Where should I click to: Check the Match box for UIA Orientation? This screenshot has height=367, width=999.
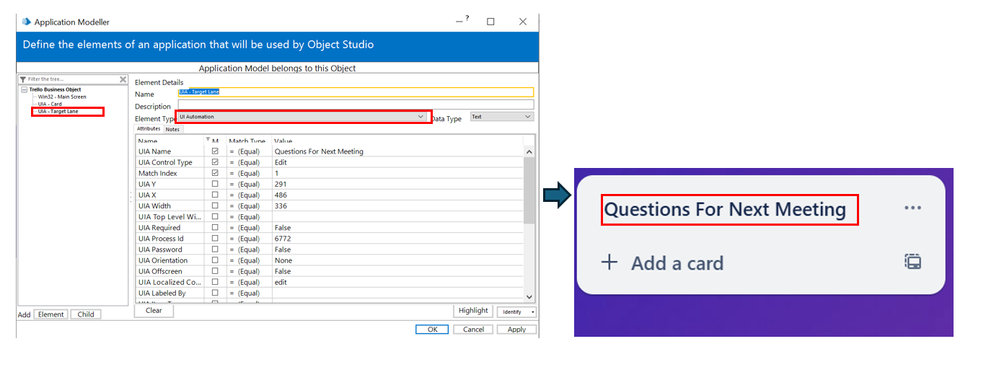[215, 260]
